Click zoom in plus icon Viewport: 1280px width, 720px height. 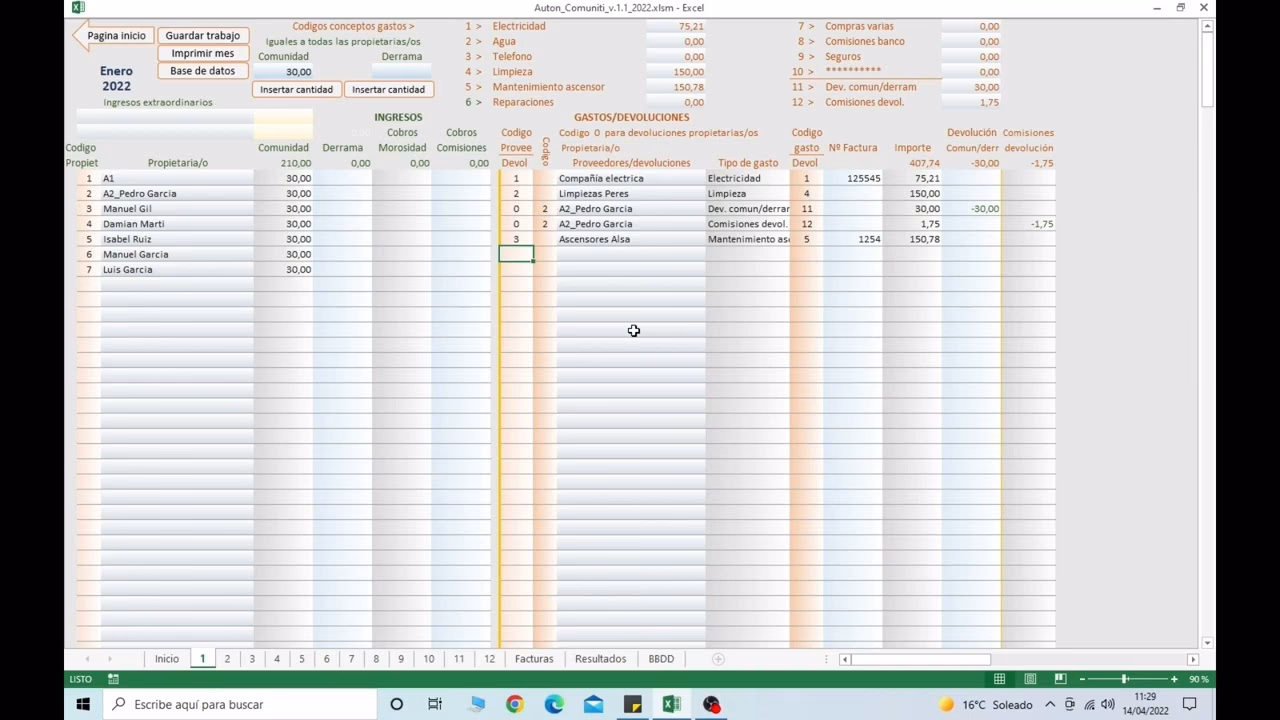pos(1174,679)
